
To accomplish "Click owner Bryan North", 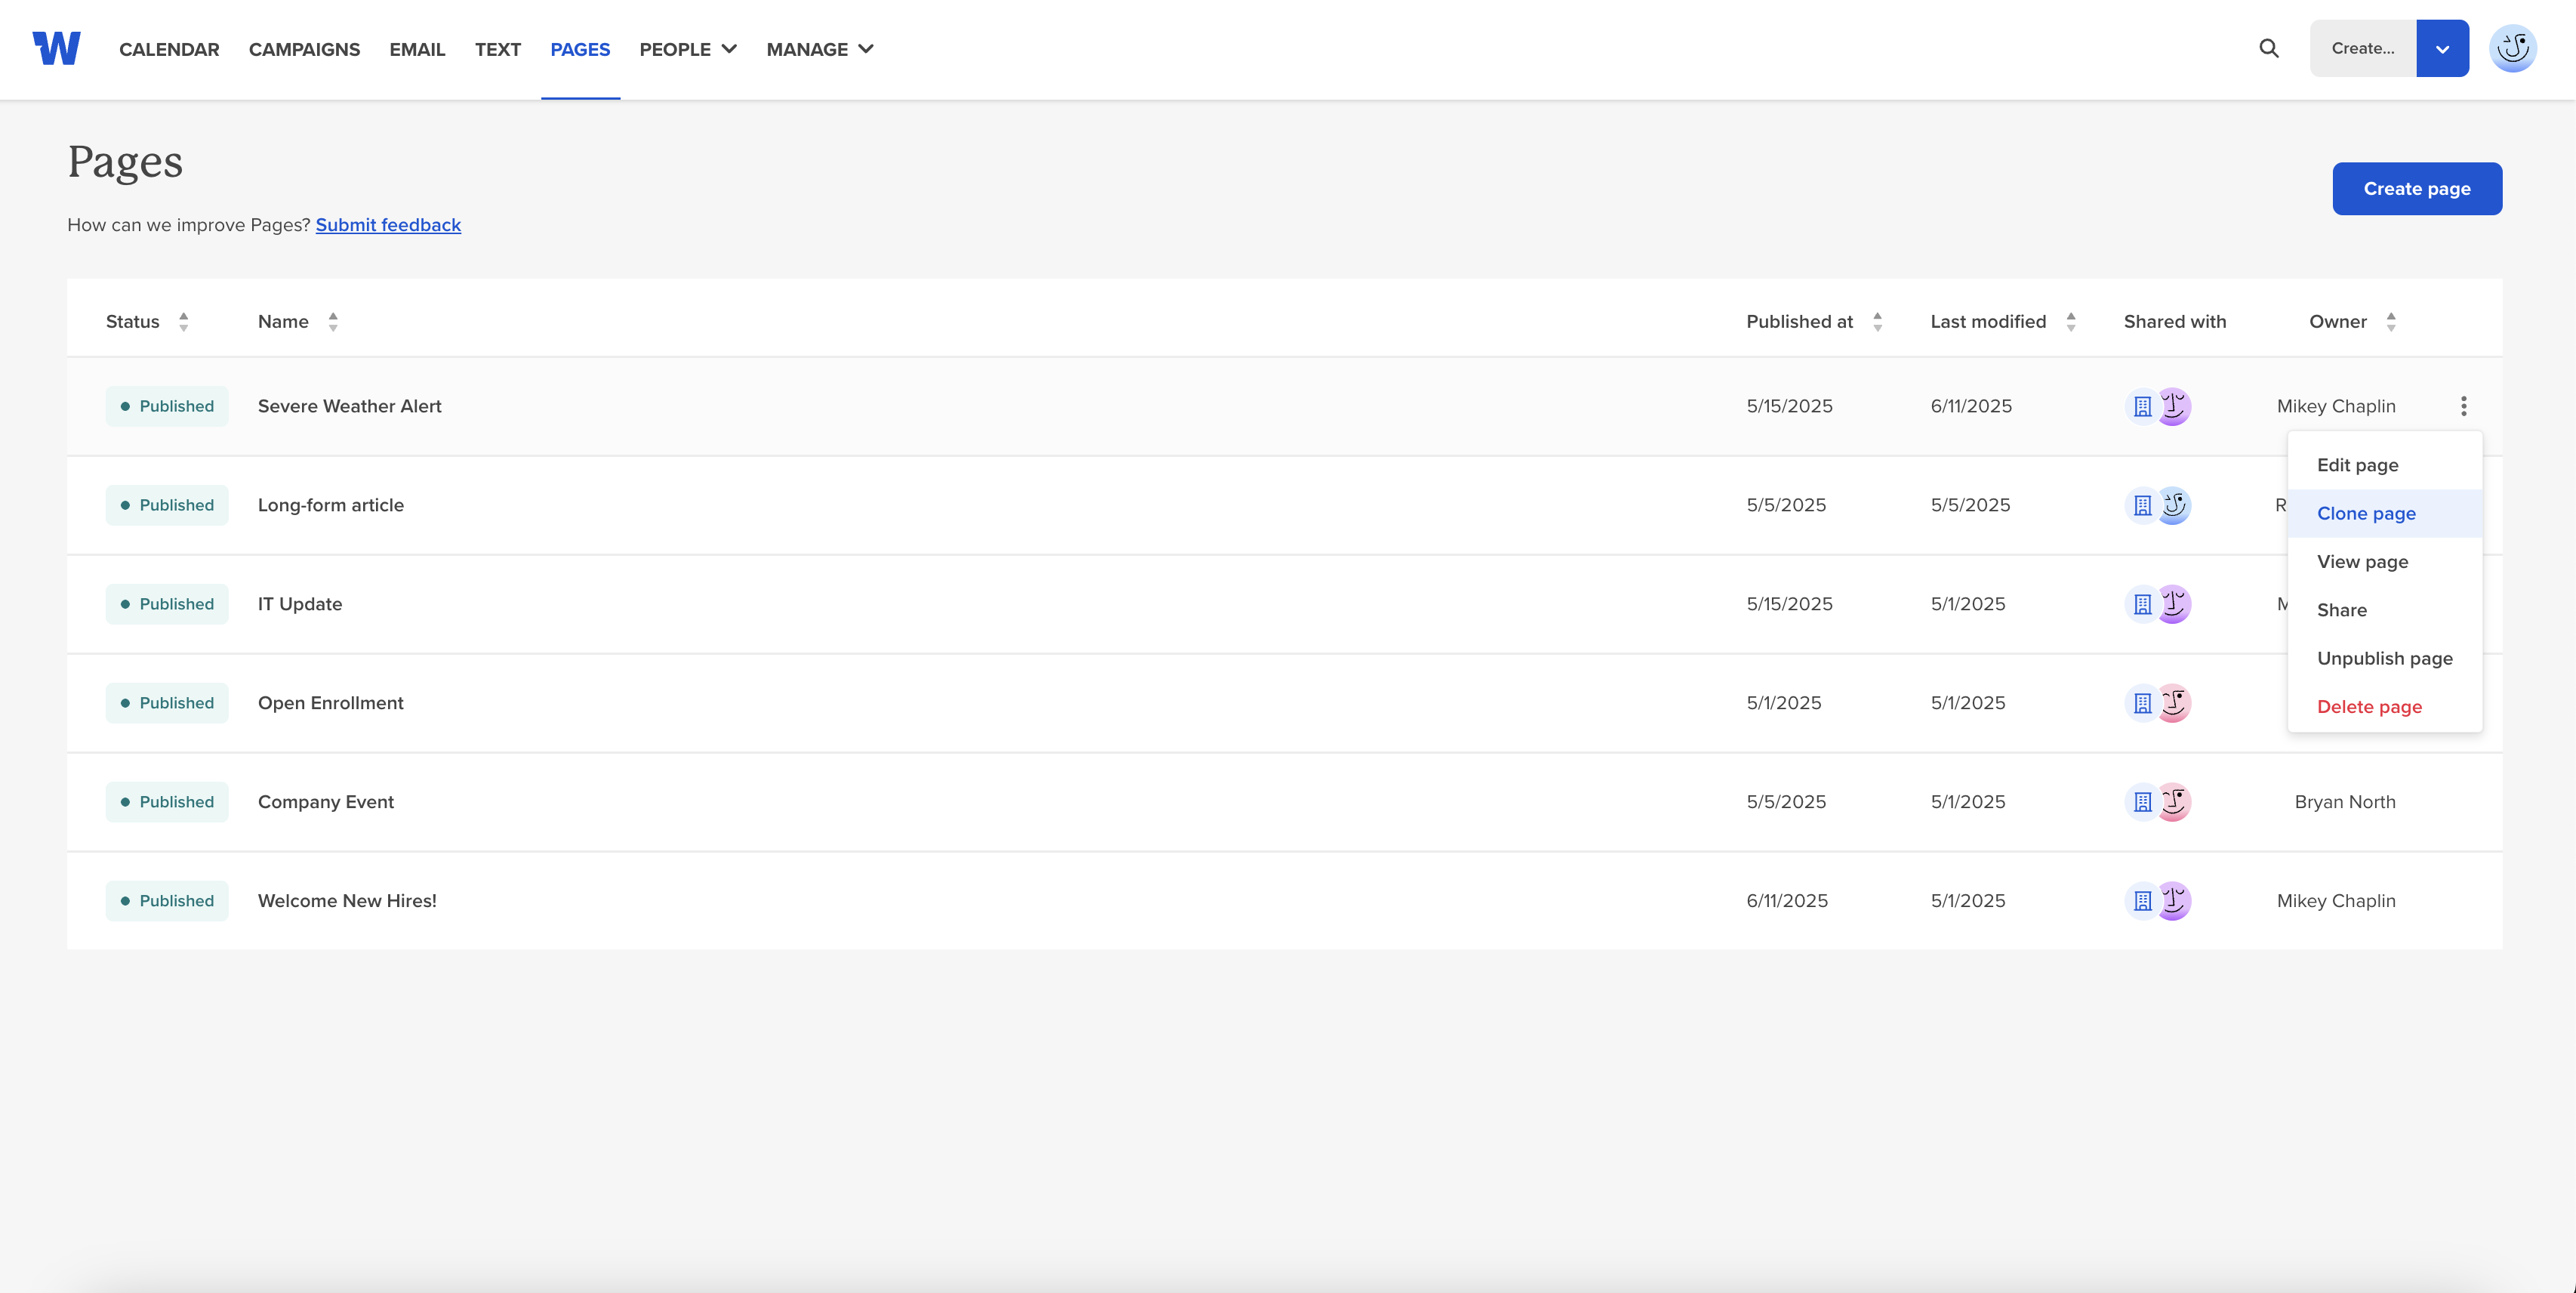I will click(x=2345, y=802).
